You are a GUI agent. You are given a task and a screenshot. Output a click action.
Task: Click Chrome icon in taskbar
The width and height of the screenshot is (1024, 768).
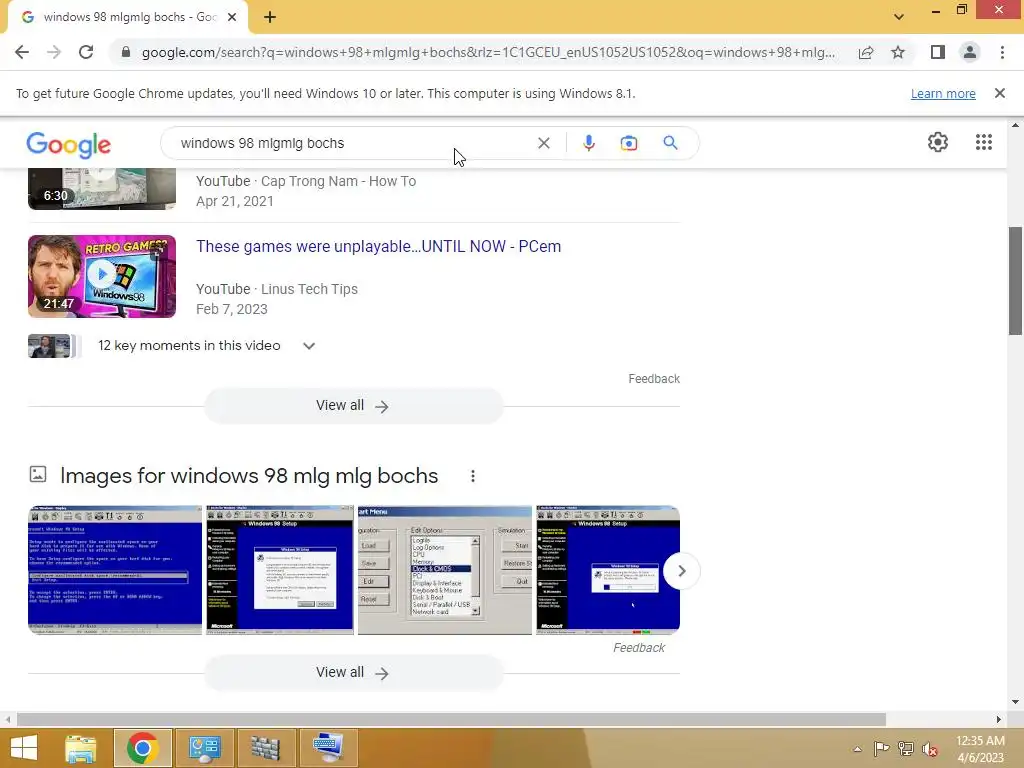point(143,748)
